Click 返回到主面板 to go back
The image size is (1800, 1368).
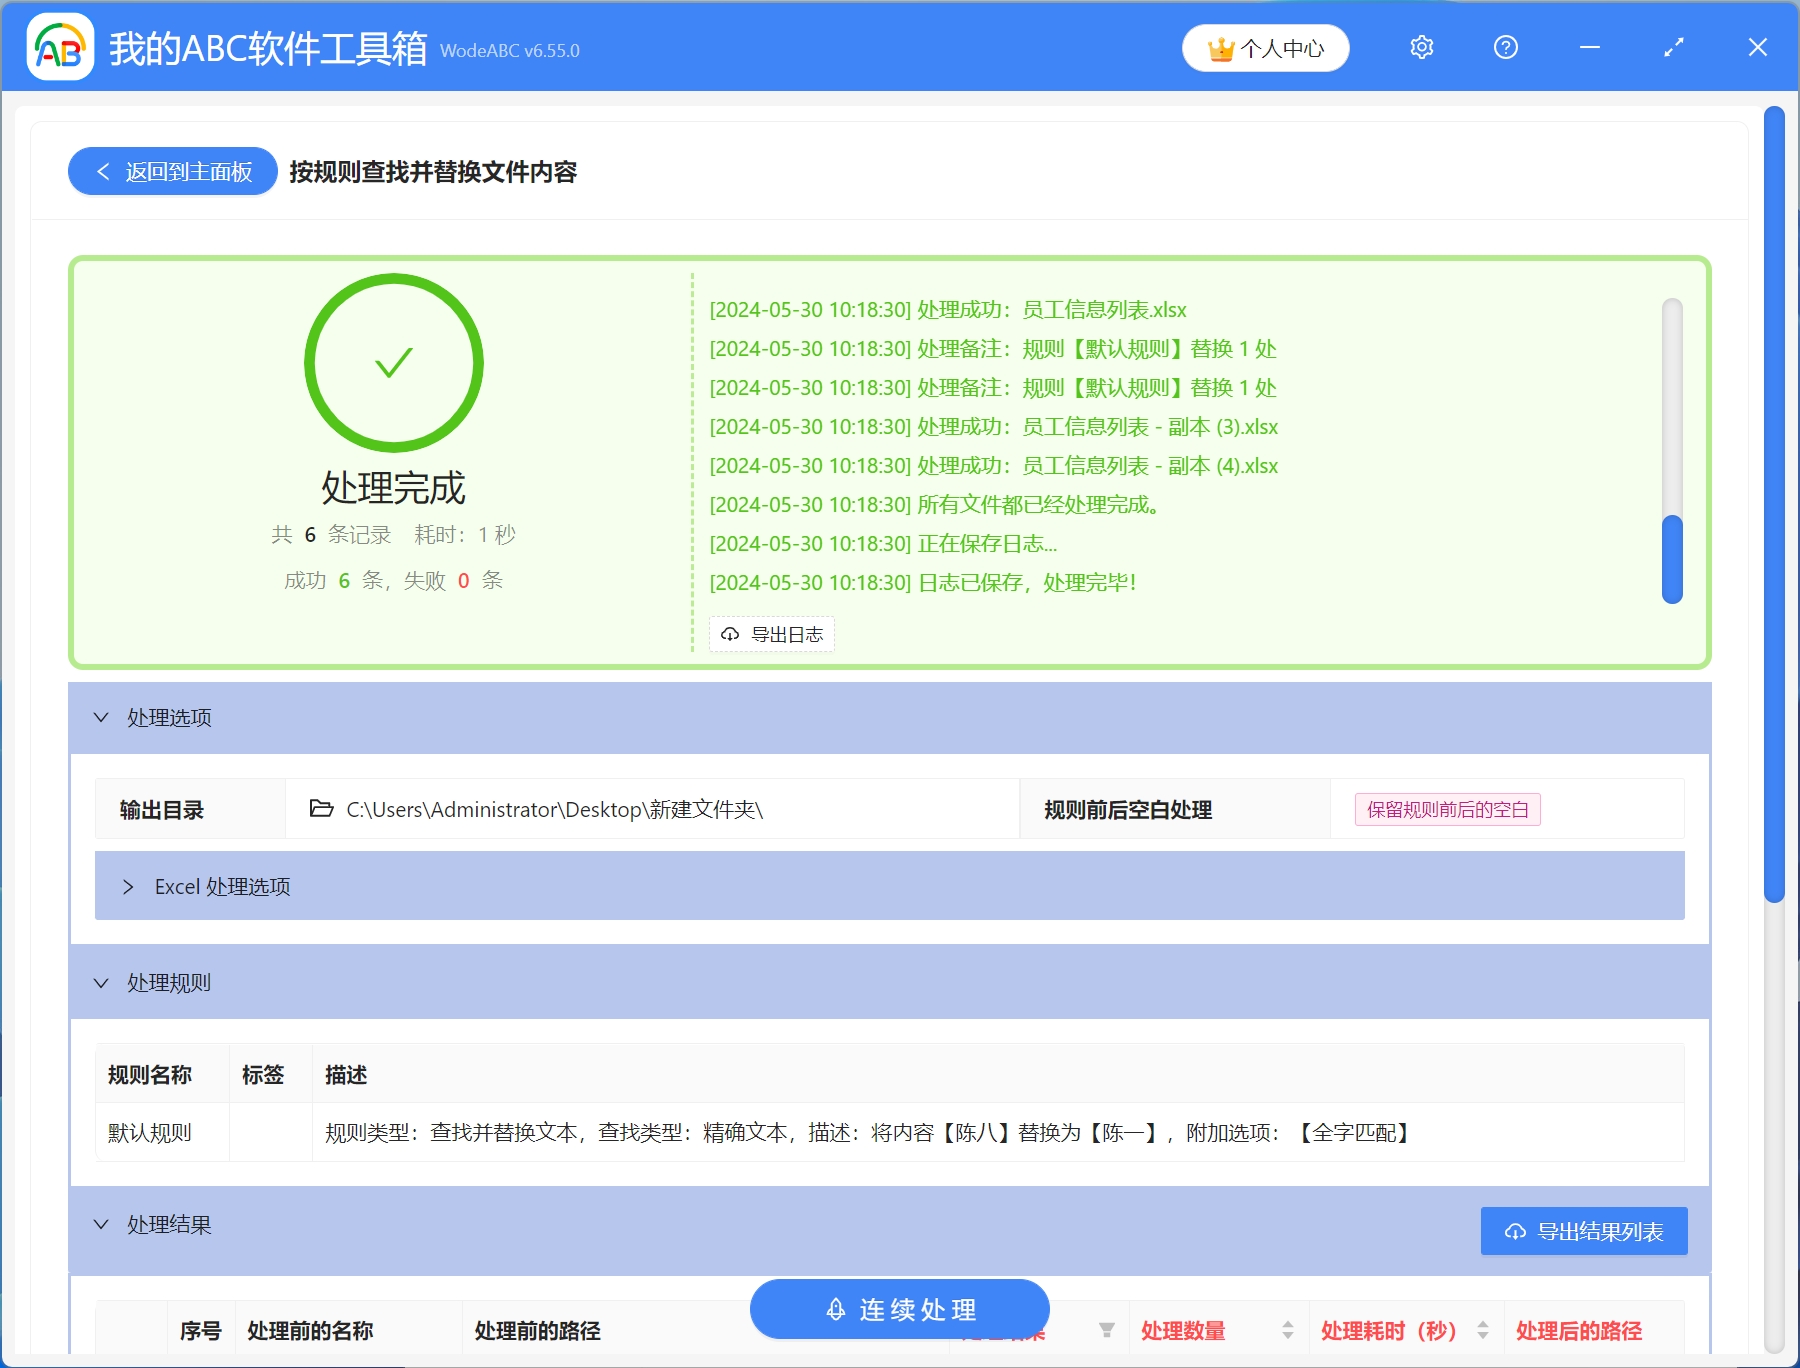click(x=172, y=171)
